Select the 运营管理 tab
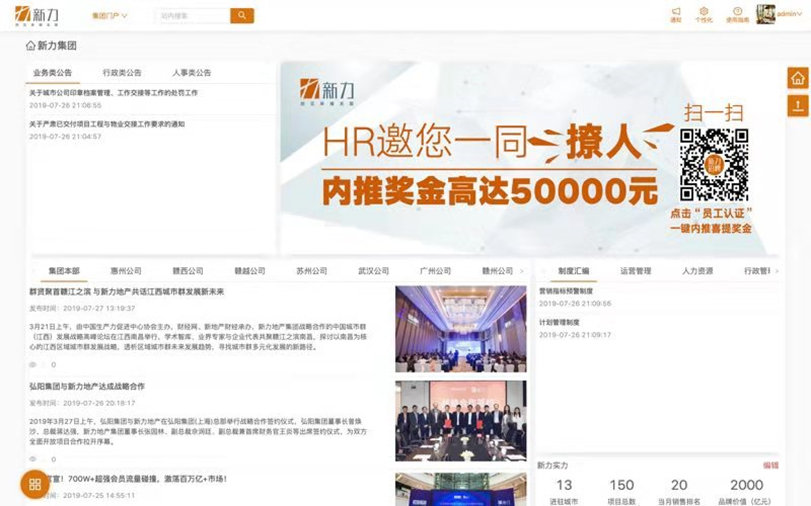The height and width of the screenshot is (506, 811). 636,271
